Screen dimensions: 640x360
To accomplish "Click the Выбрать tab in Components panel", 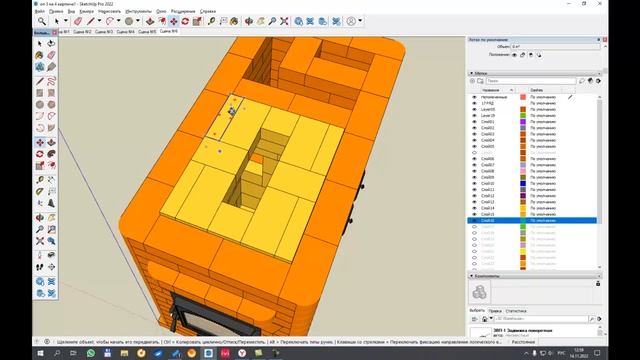I will [477, 311].
